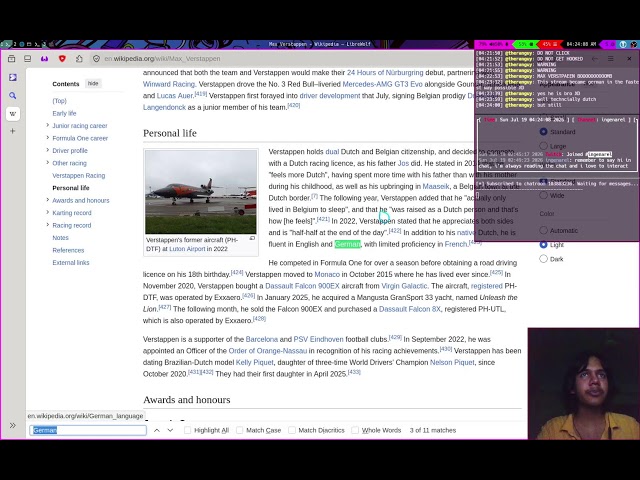
Task: Open the Monaco link
Action: coord(327,274)
